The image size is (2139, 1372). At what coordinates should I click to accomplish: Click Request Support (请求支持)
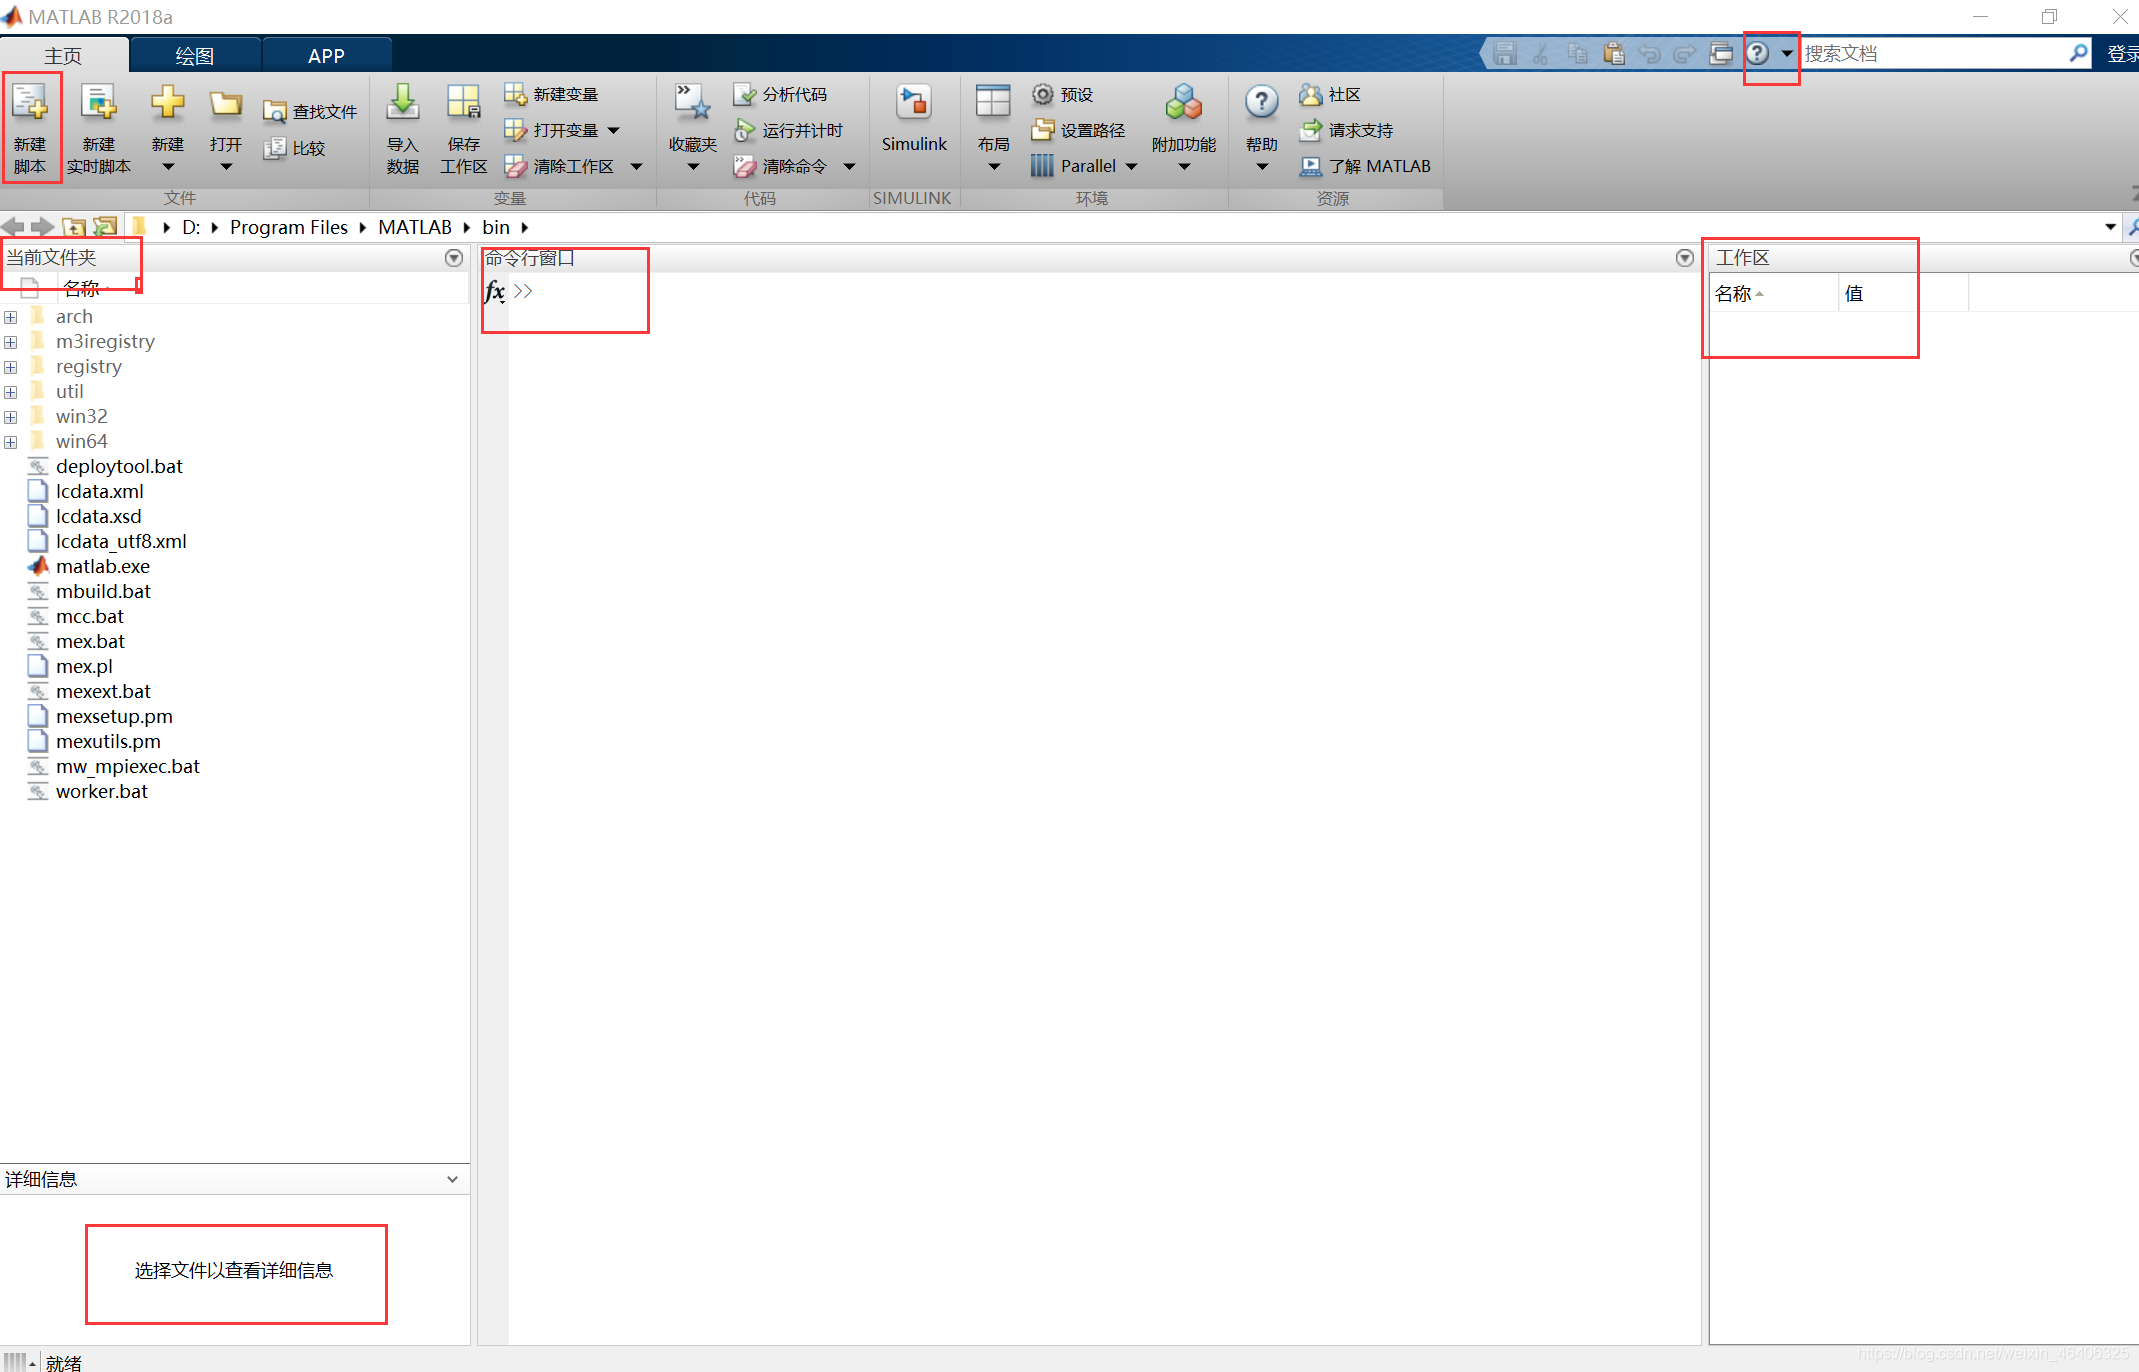click(1346, 130)
